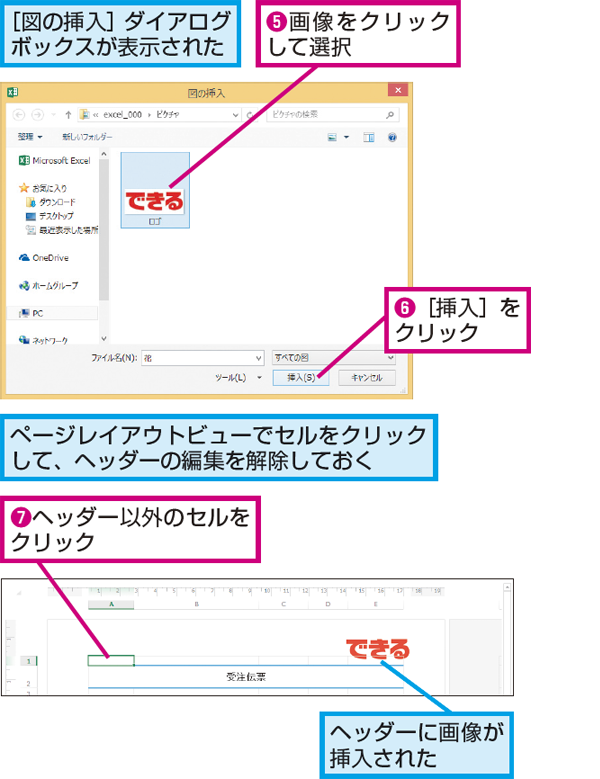600x779 pixels.
Task: Click the Back arrow navigation icon
Action: pyautogui.click(x=19, y=115)
